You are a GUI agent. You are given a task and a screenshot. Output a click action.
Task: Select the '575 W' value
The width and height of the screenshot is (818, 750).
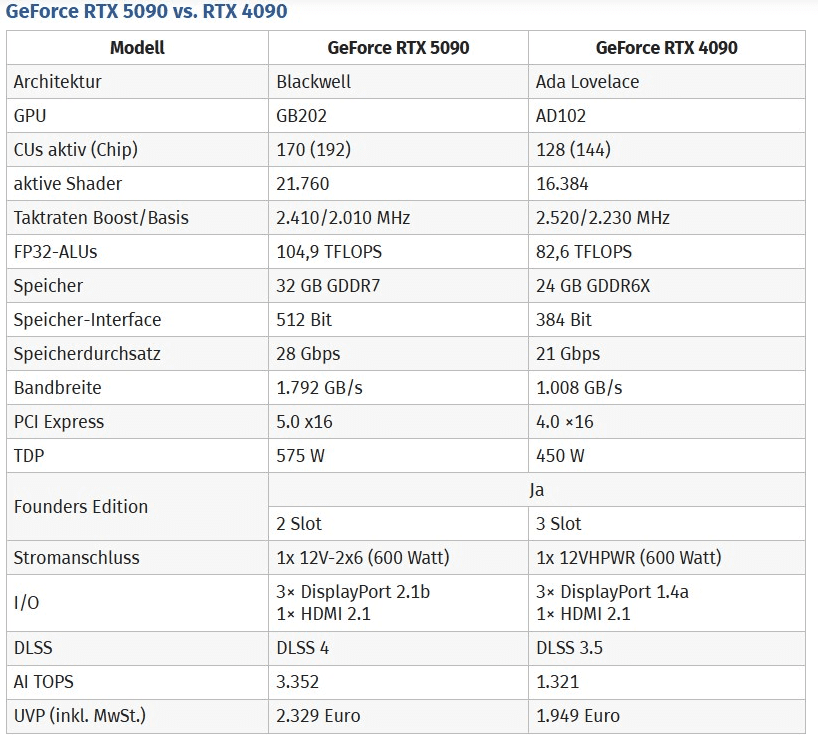(300, 455)
